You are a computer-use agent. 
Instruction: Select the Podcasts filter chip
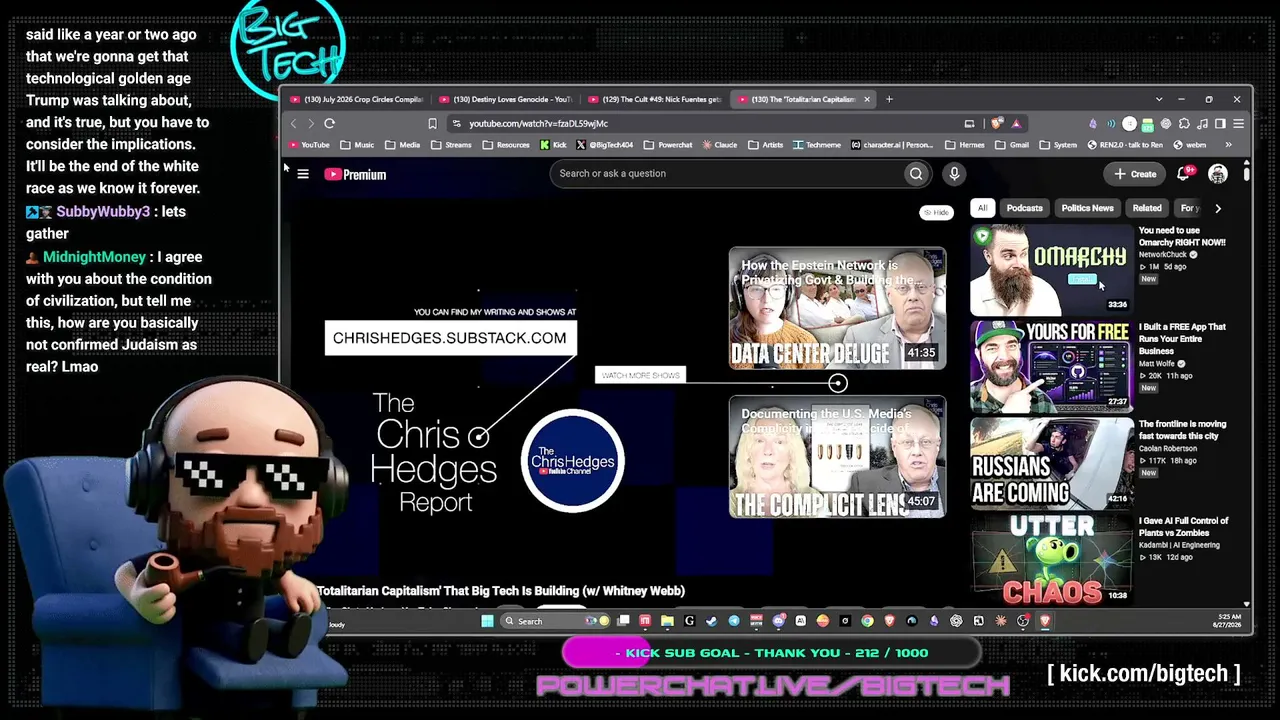(1024, 208)
